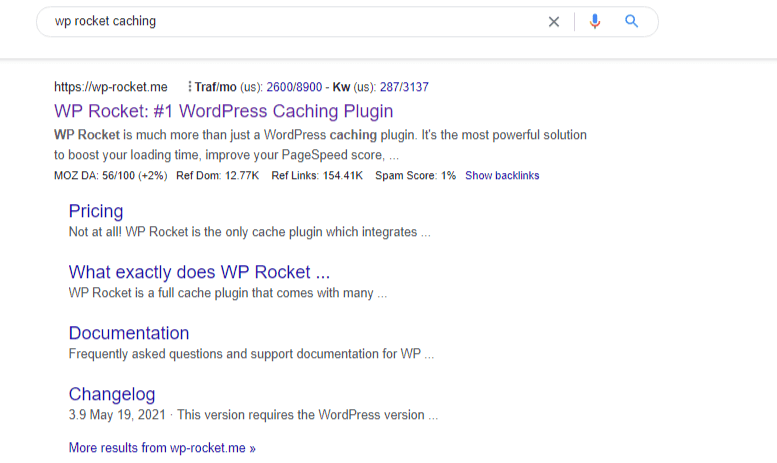Click the magnifying glass search icon
This screenshot has width=777, height=463.
coord(631,21)
